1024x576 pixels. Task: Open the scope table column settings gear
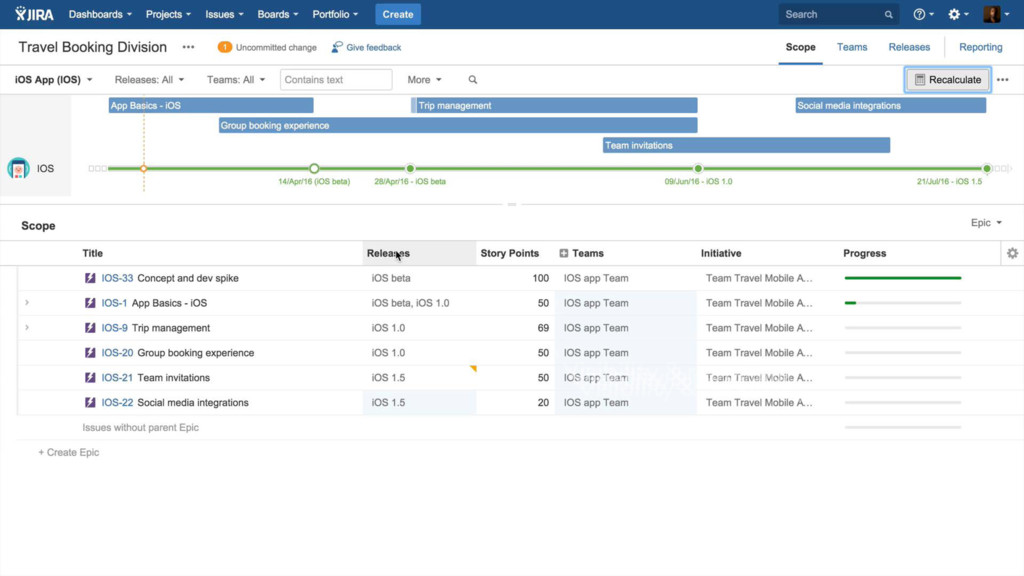[1012, 253]
